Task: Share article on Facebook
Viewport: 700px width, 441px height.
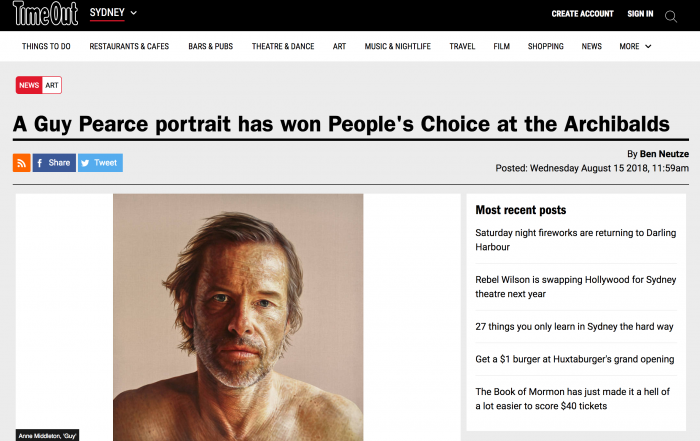Action: tap(54, 162)
